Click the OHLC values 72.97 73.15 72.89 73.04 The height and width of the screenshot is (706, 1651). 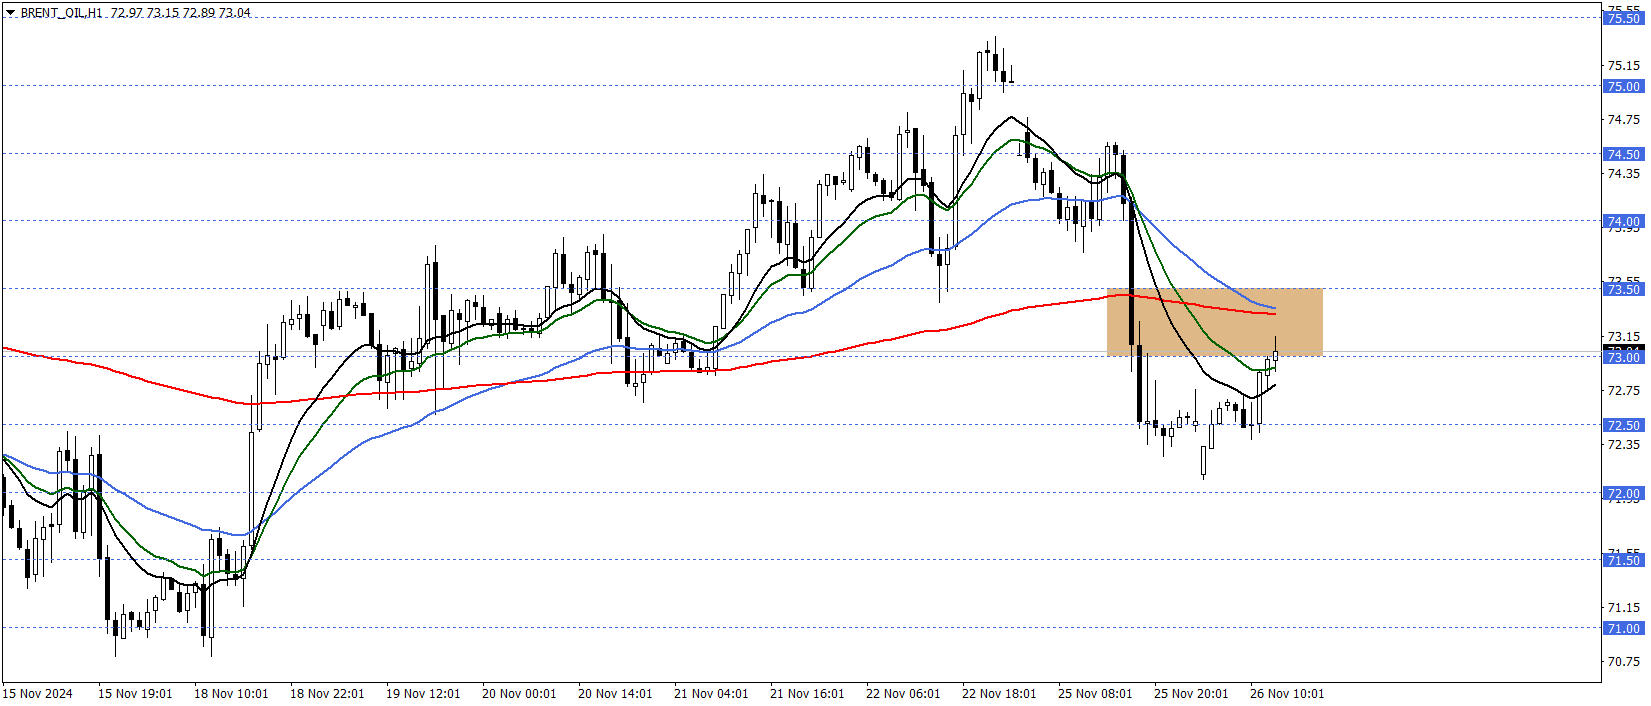coord(181,13)
